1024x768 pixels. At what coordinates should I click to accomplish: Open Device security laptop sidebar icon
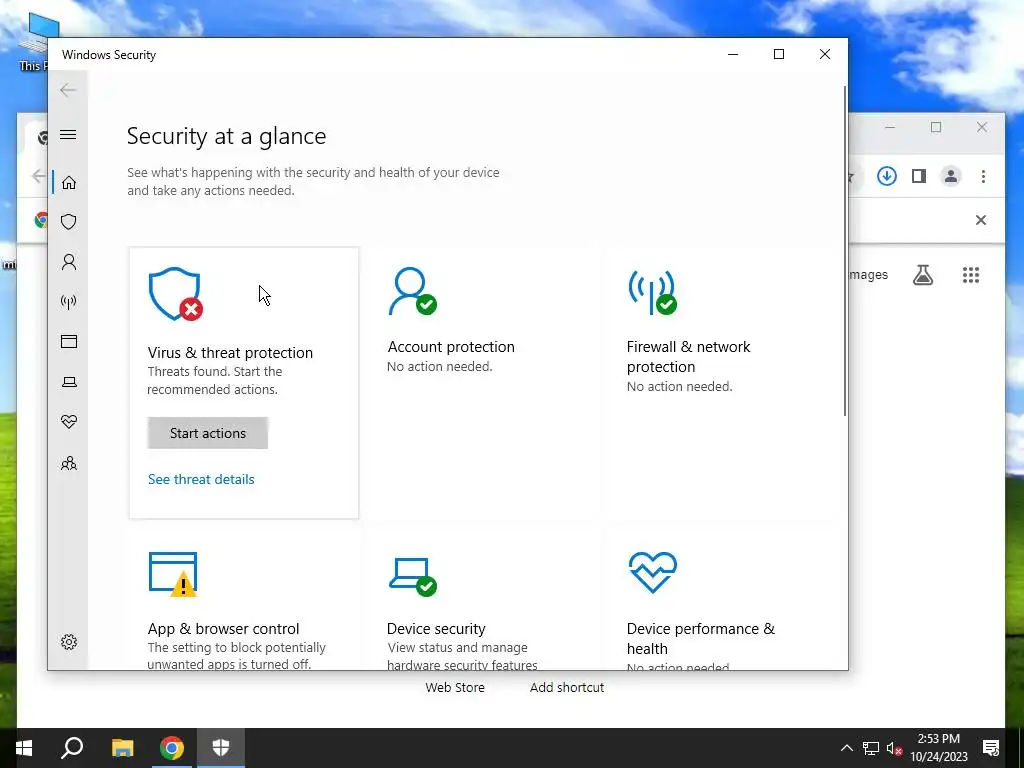click(x=69, y=382)
